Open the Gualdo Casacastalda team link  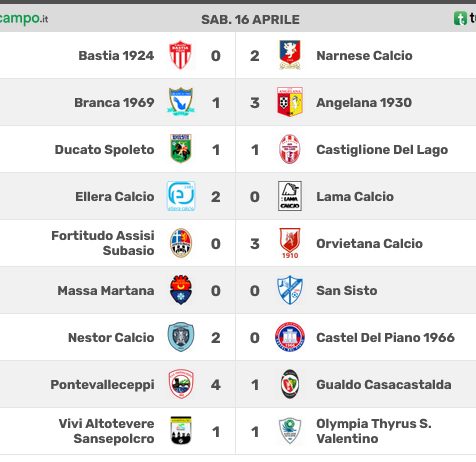(384, 384)
